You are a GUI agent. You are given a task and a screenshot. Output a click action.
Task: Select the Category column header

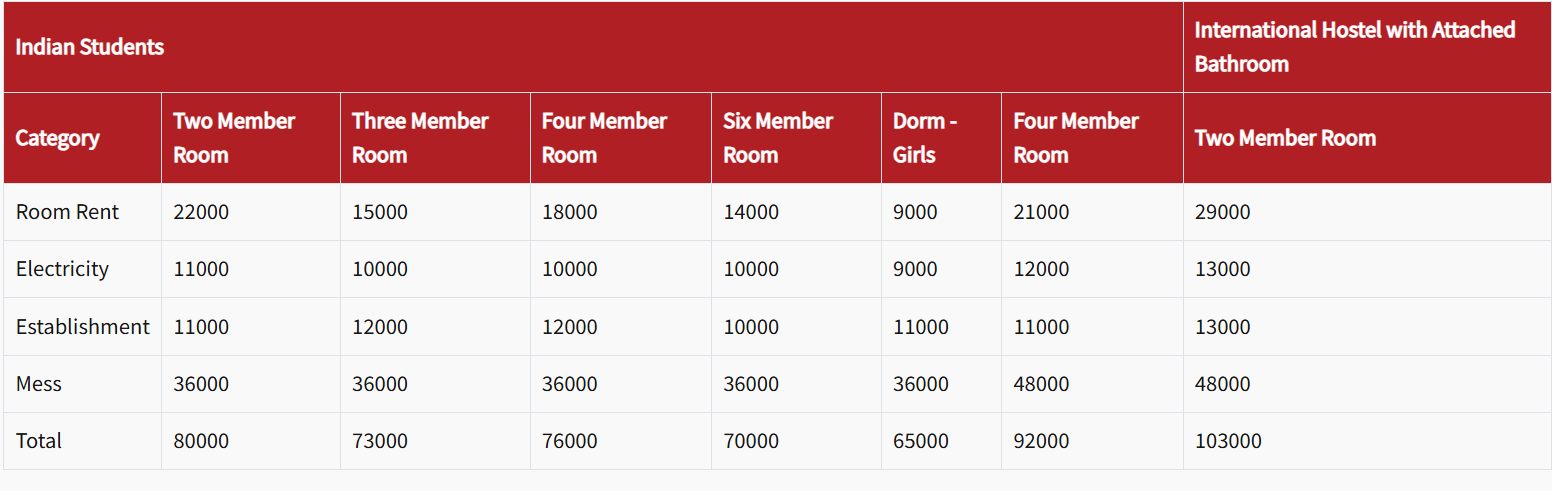tap(58, 138)
